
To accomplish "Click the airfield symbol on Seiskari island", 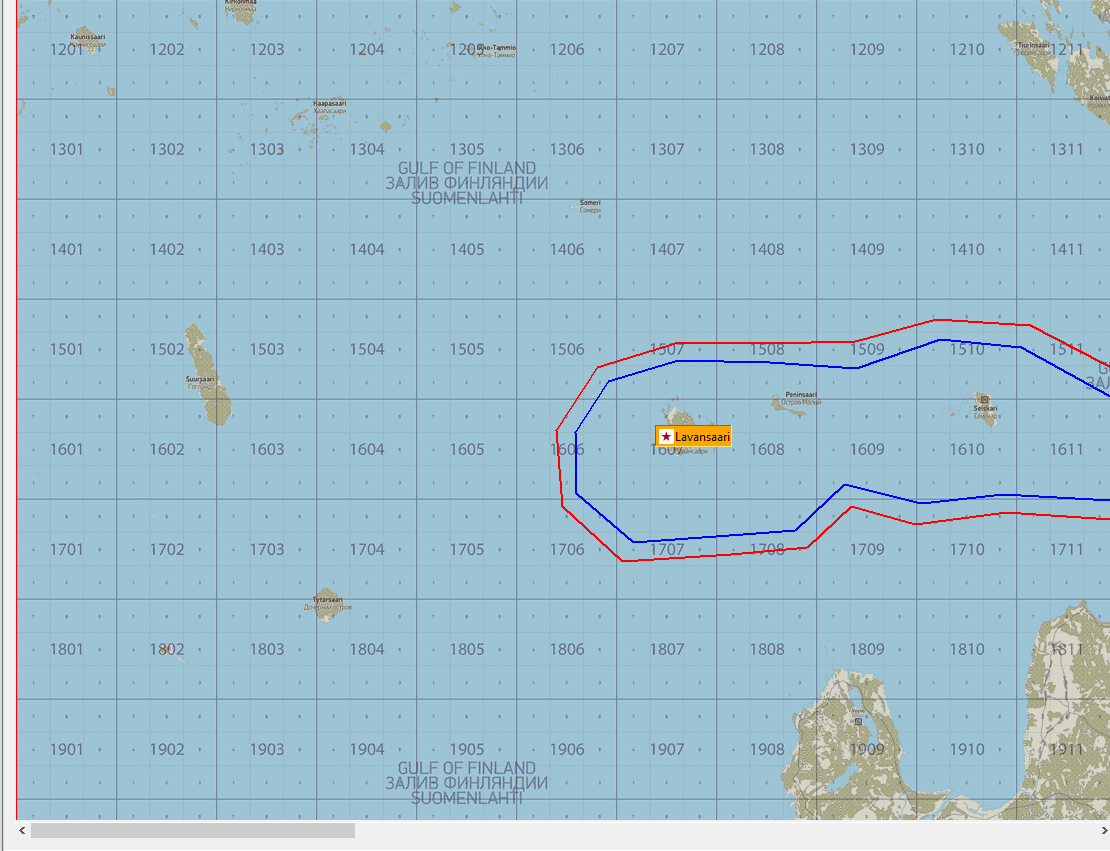I will tap(985, 400).
